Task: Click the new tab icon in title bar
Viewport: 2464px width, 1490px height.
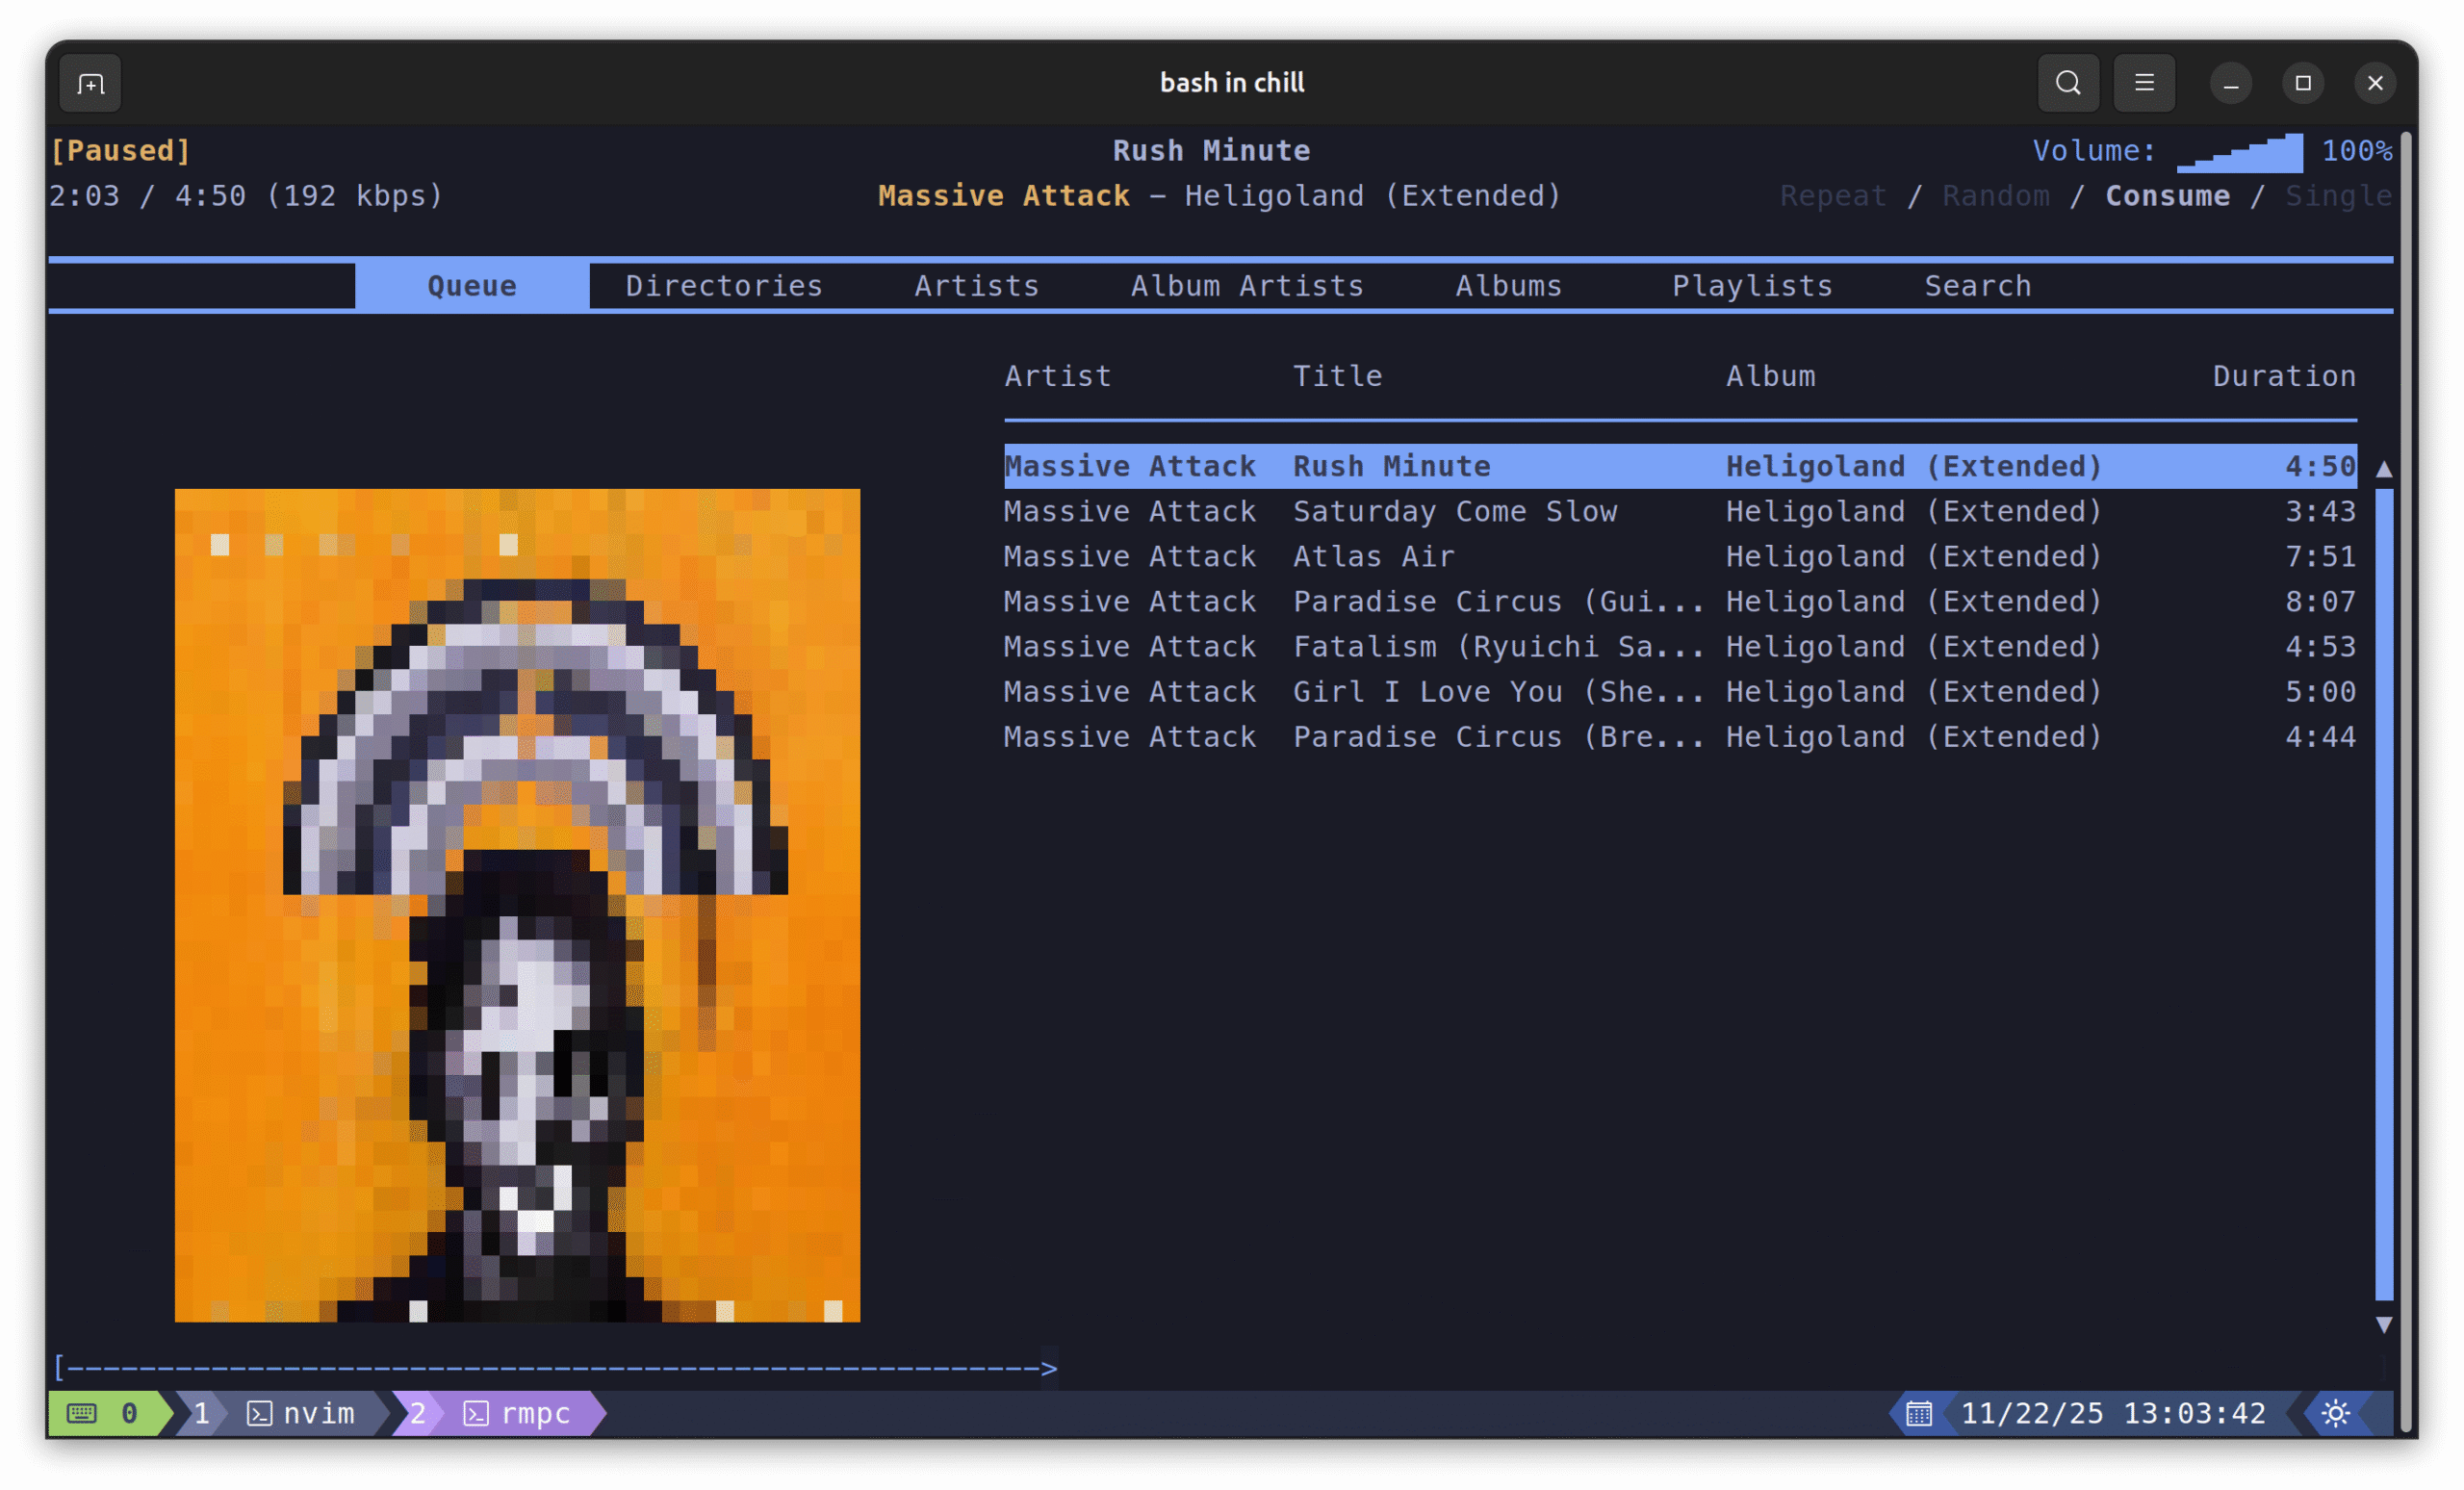Action: (x=90, y=84)
